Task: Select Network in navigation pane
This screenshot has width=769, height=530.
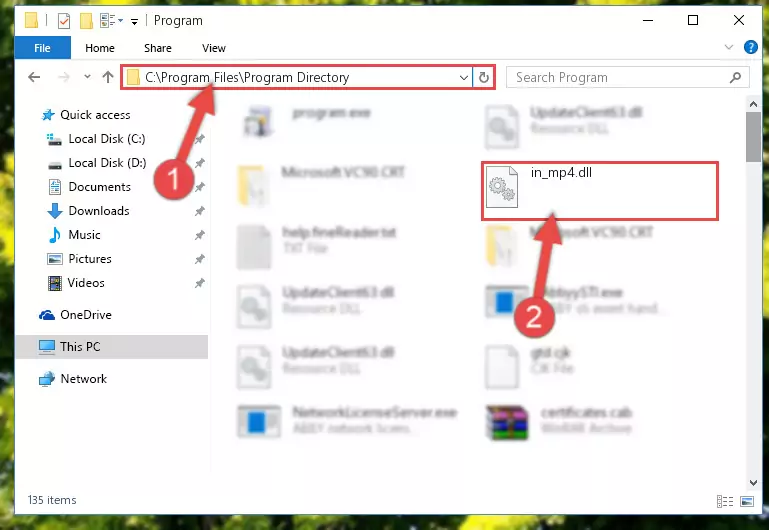Action: 83,379
